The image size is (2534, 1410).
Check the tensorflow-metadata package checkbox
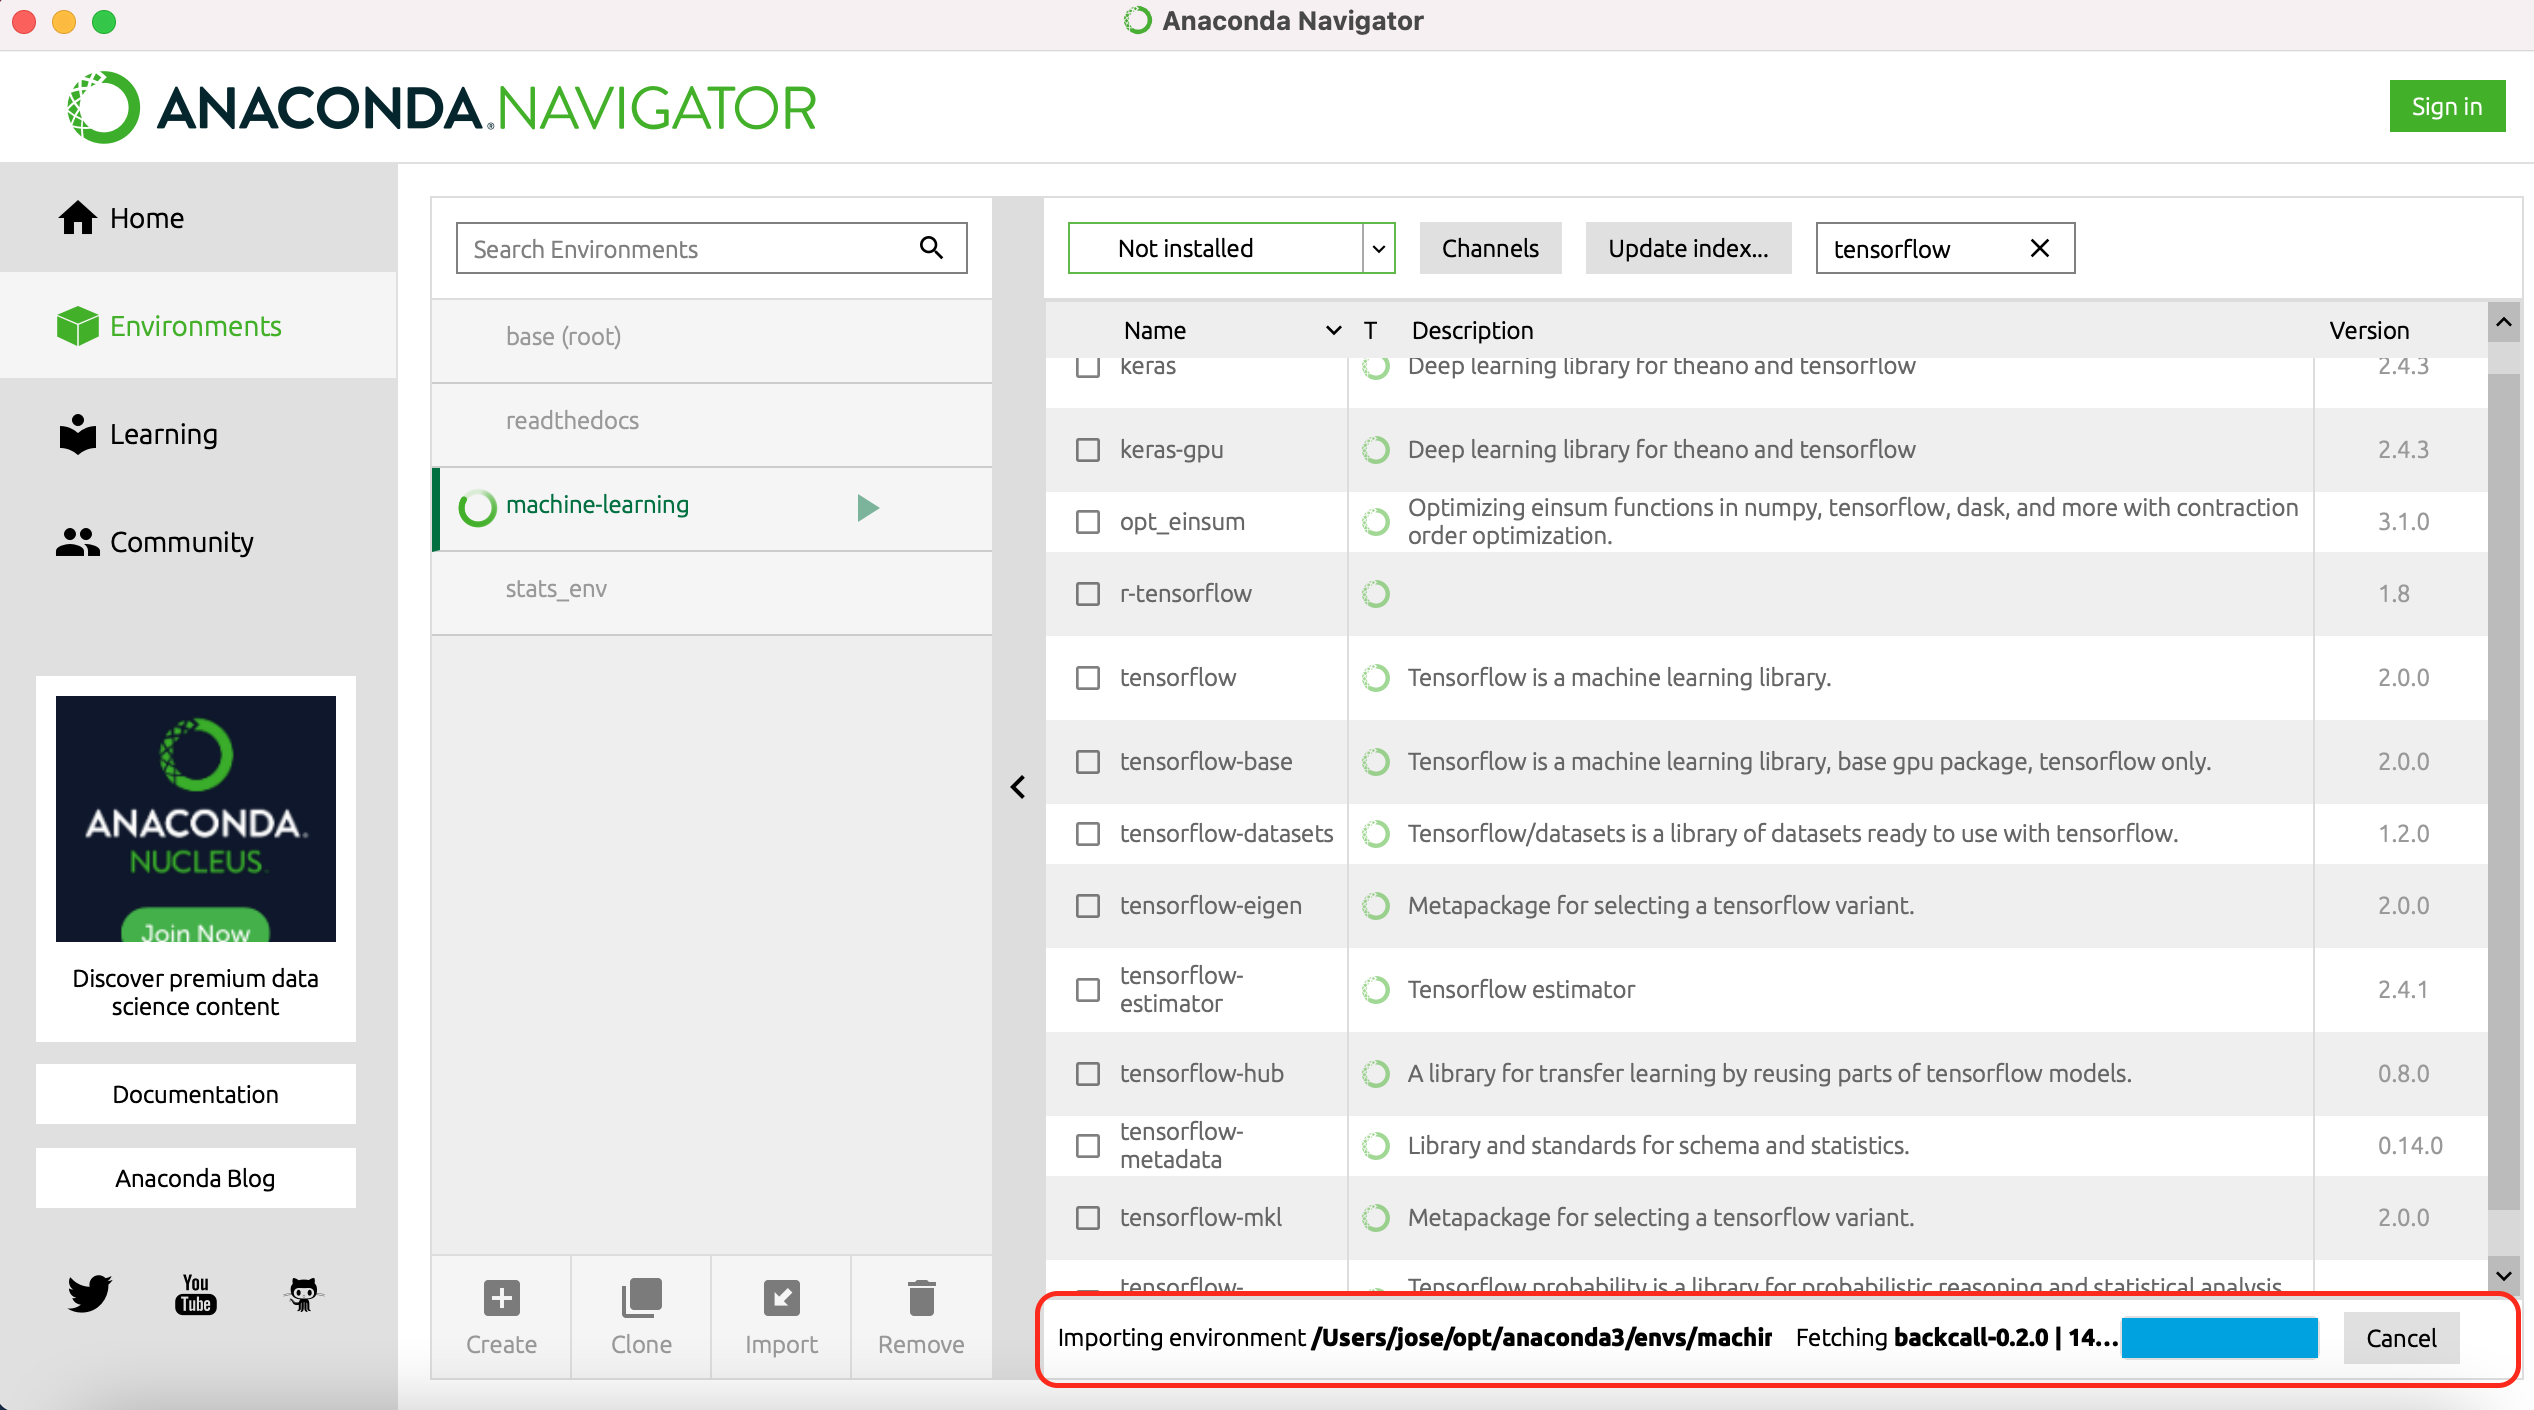point(1088,1146)
